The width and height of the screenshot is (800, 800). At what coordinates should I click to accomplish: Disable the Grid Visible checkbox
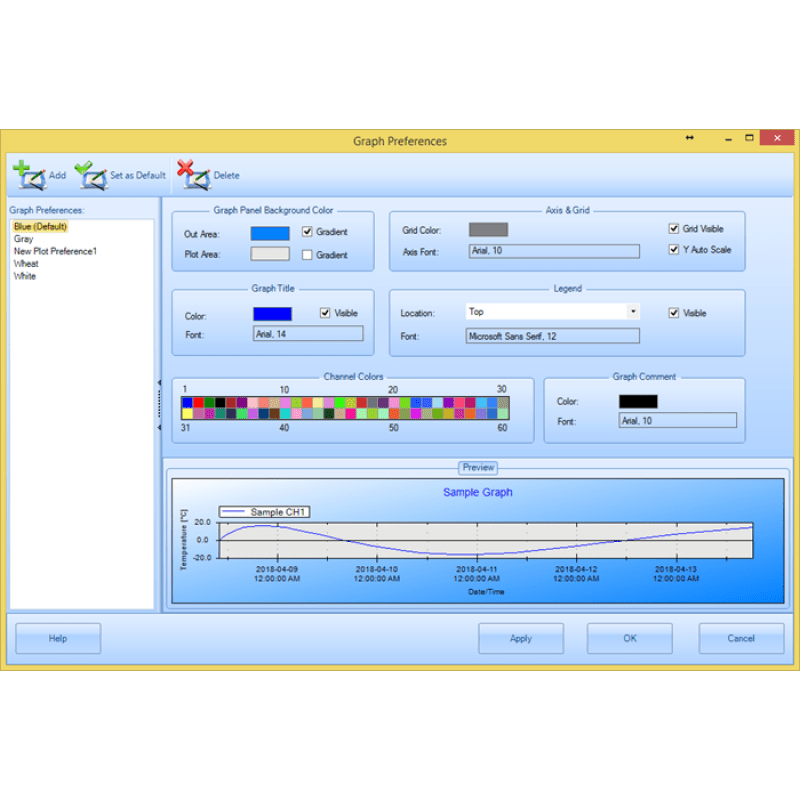click(x=673, y=228)
